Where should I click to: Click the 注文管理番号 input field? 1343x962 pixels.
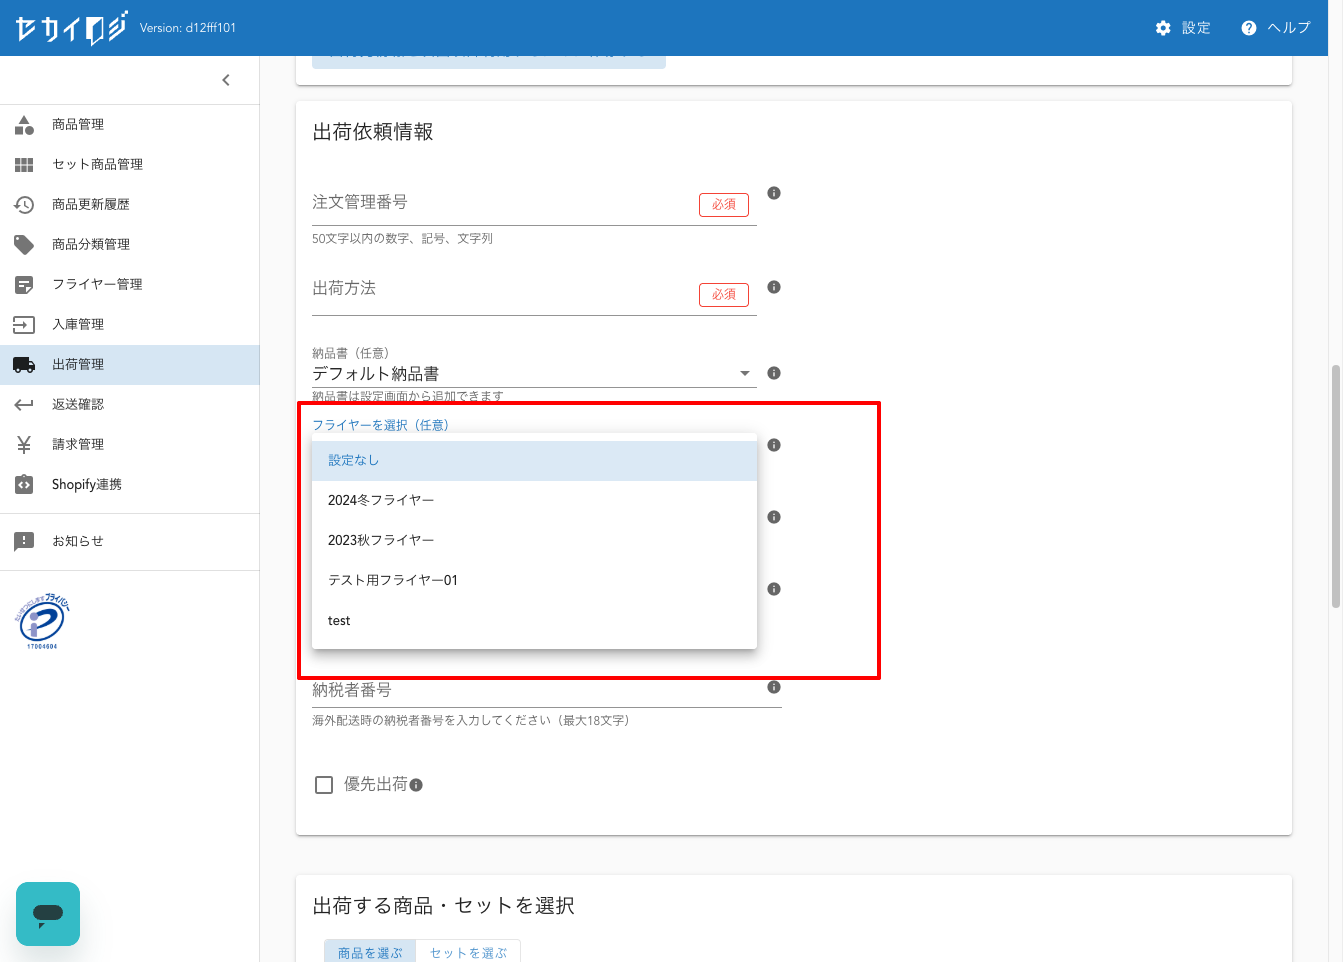[500, 204]
